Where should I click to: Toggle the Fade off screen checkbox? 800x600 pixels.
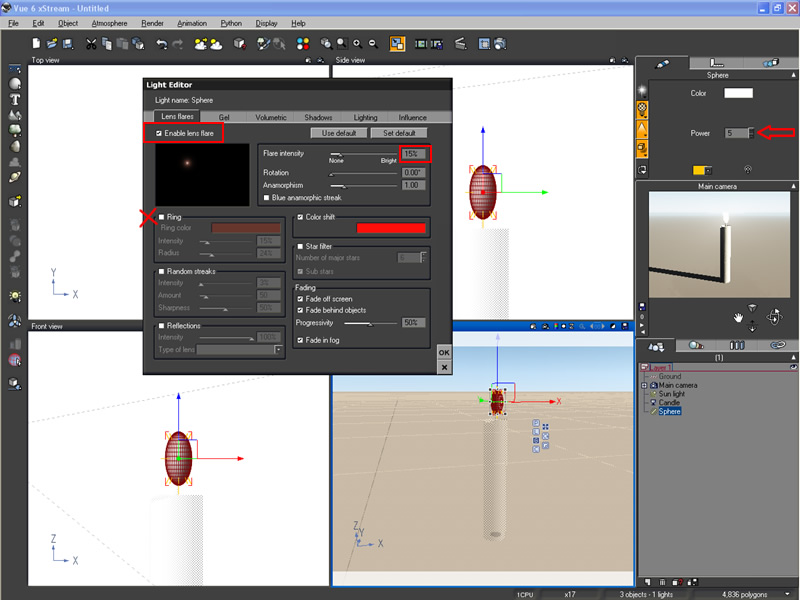300,299
